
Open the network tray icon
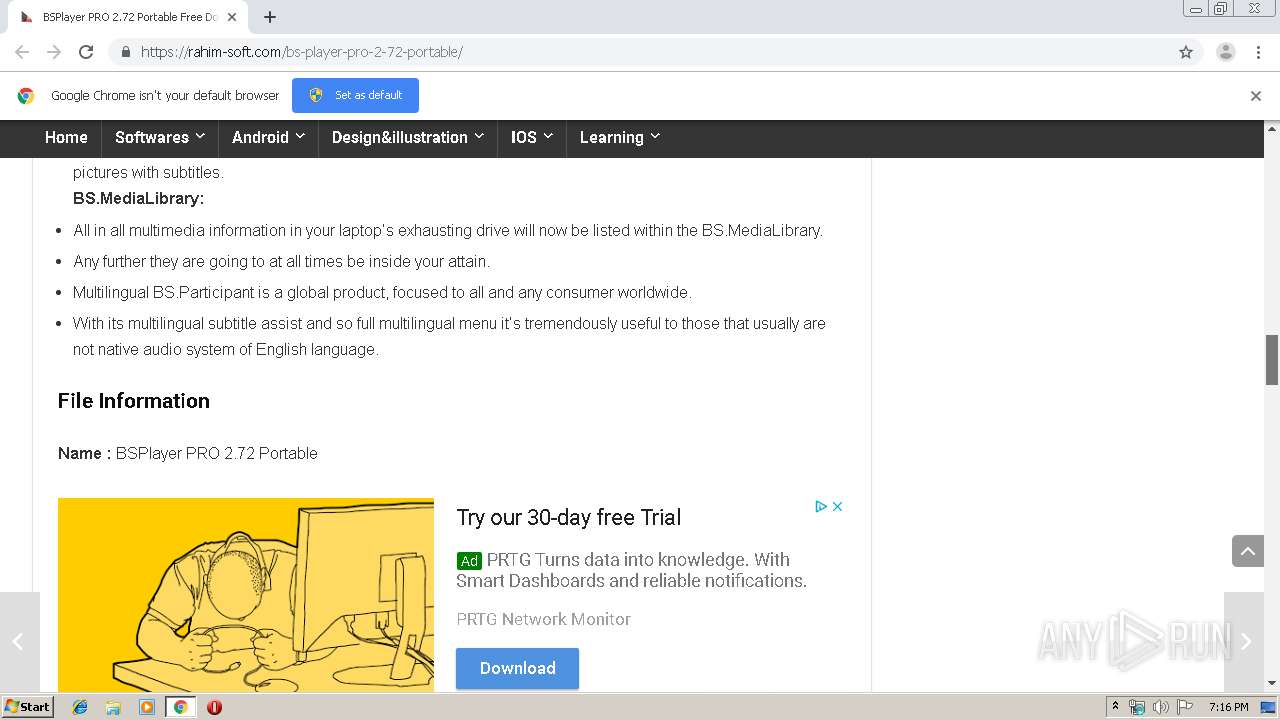(1137, 707)
